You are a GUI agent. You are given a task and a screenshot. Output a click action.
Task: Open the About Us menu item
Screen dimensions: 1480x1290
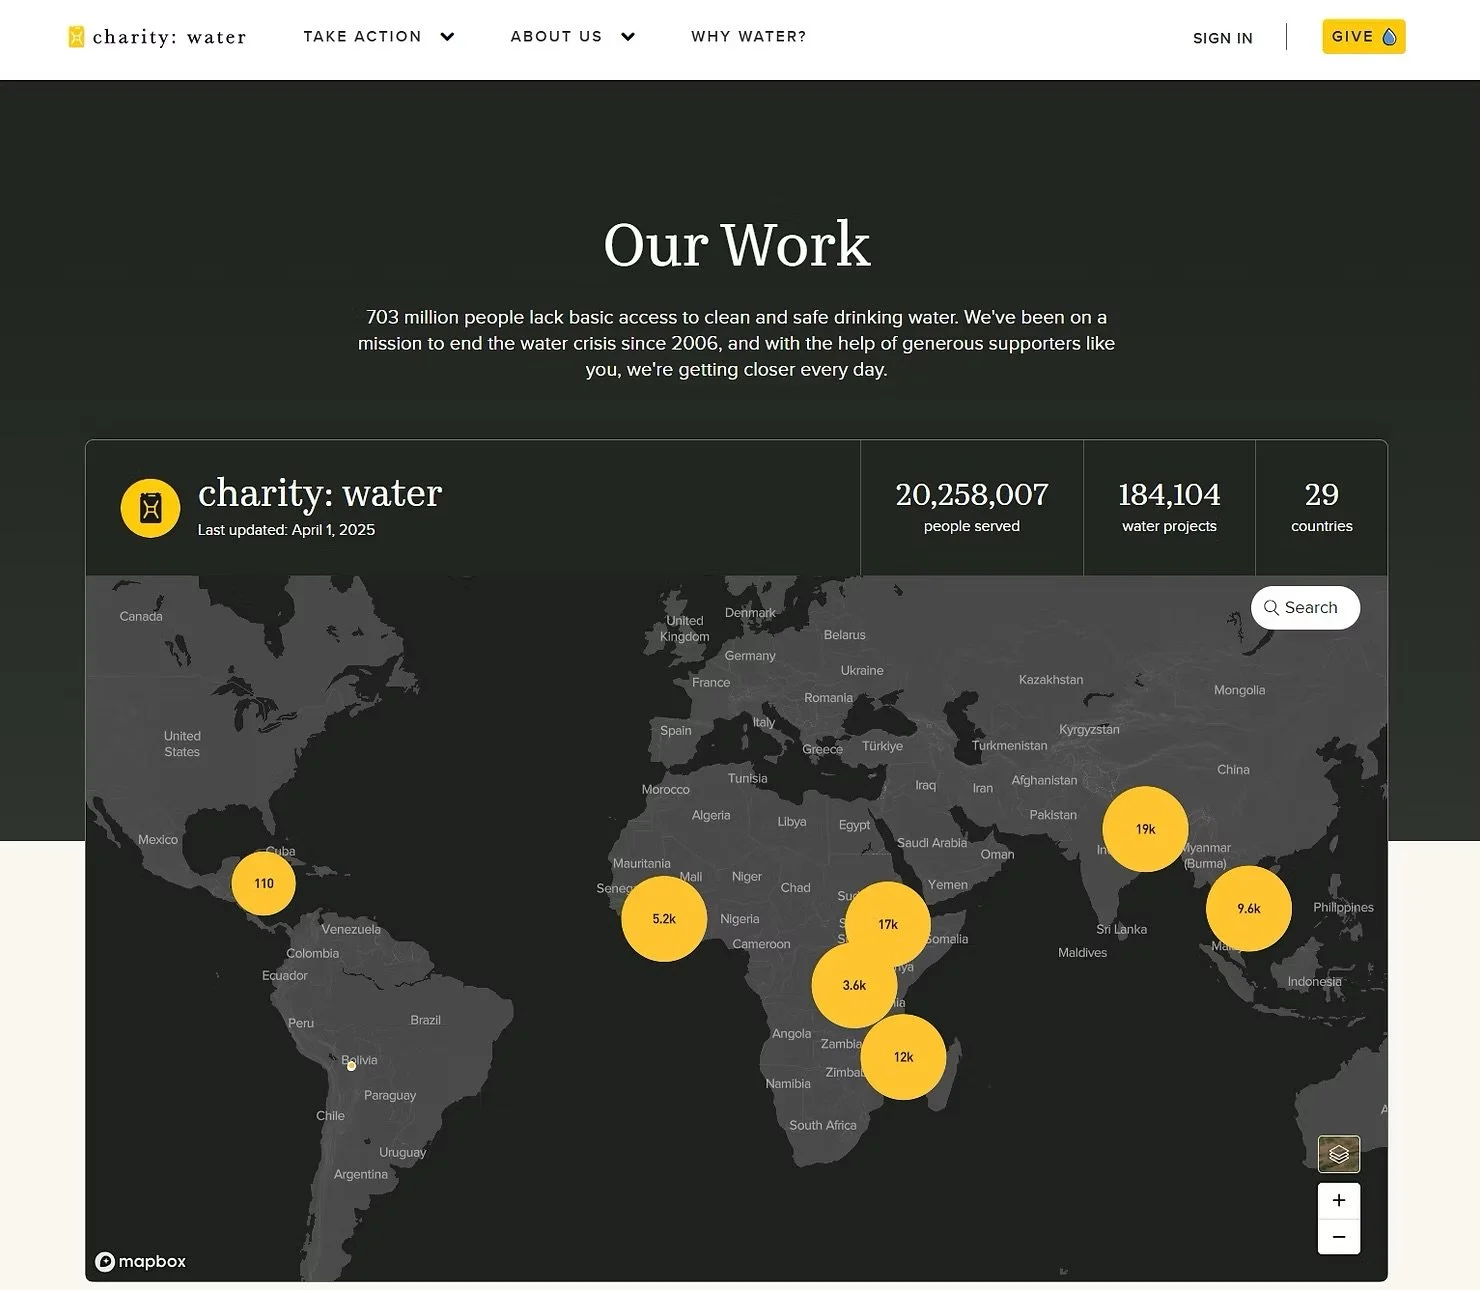[556, 36]
